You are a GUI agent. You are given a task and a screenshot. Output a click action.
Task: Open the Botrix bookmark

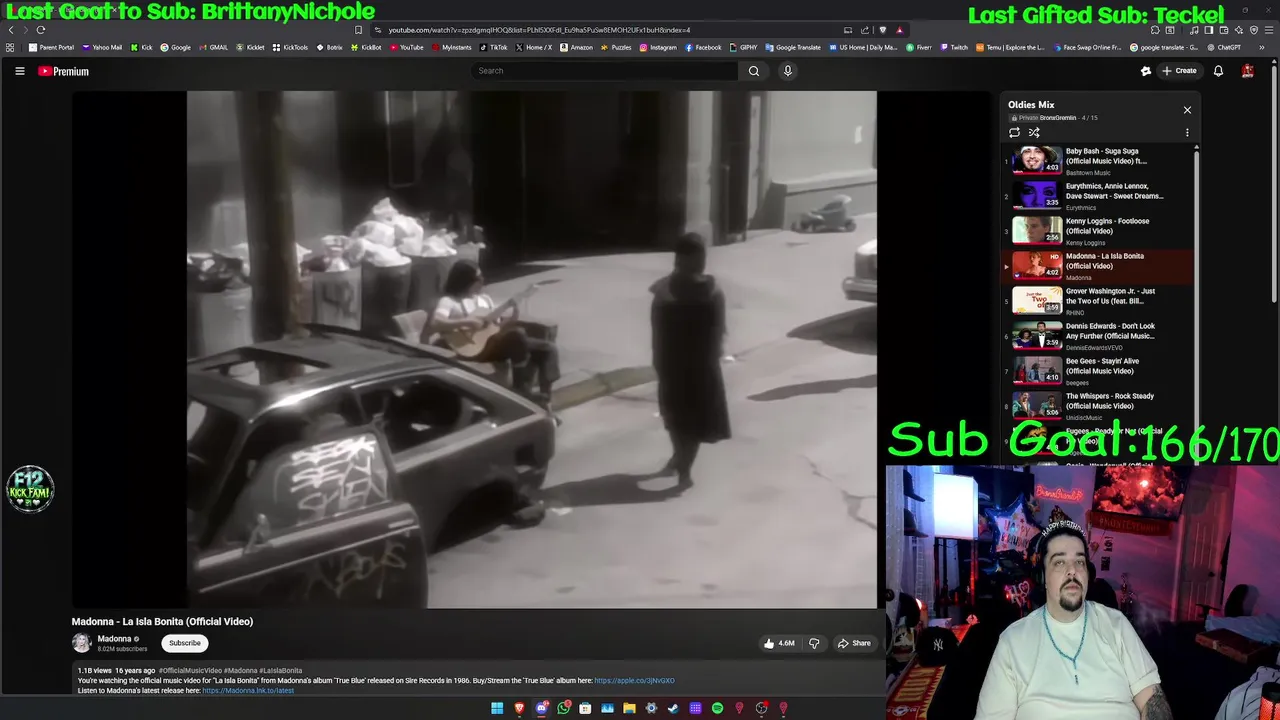[329, 47]
